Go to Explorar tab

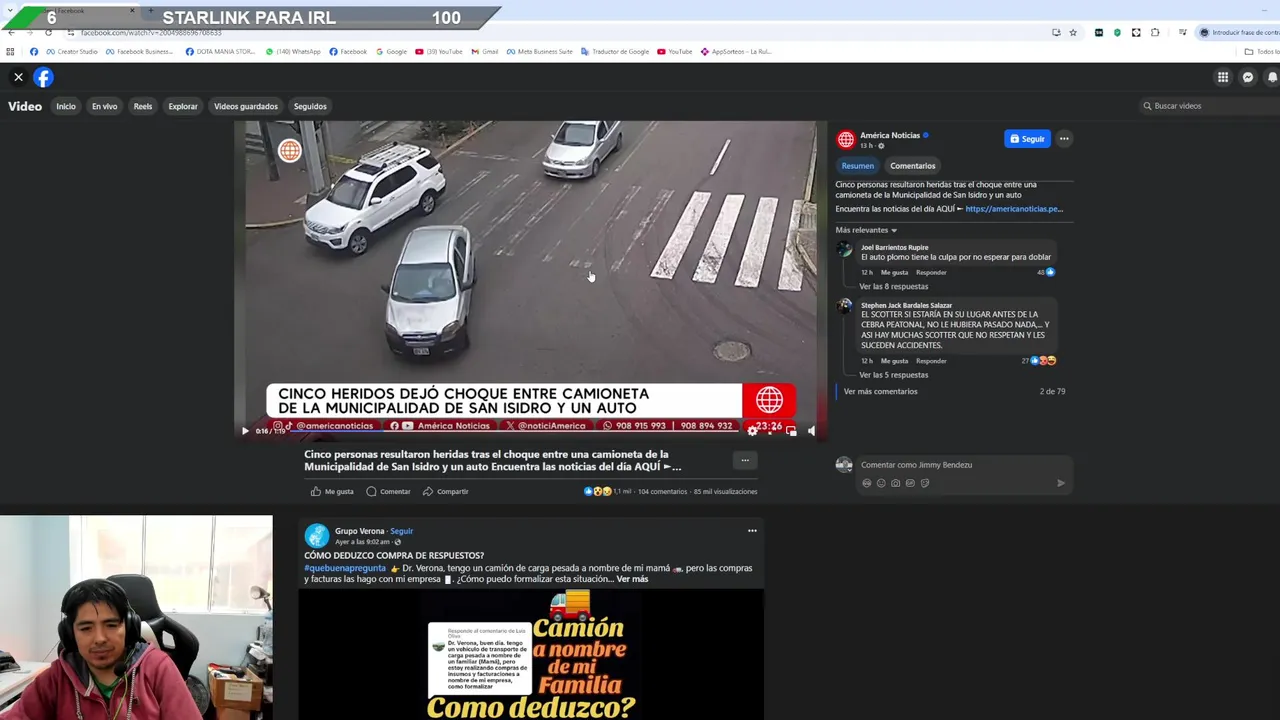(183, 106)
